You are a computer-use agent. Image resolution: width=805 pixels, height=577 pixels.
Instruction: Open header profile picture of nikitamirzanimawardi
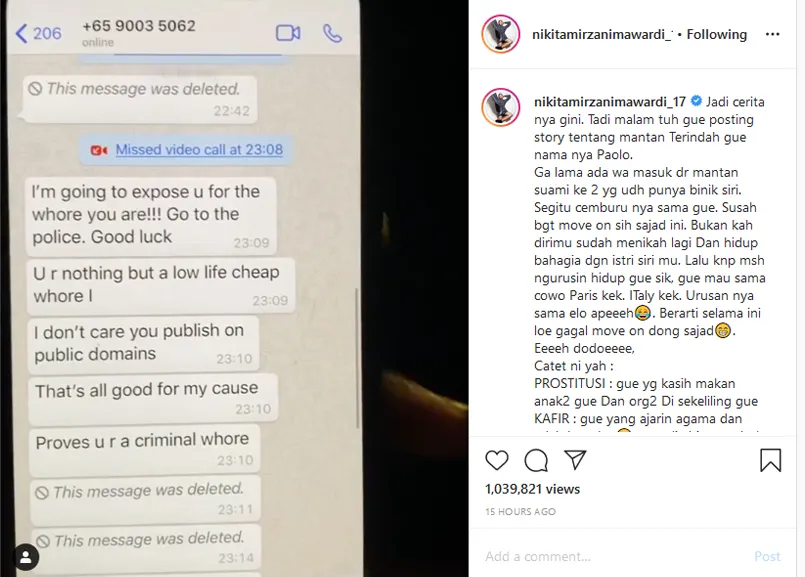501,34
